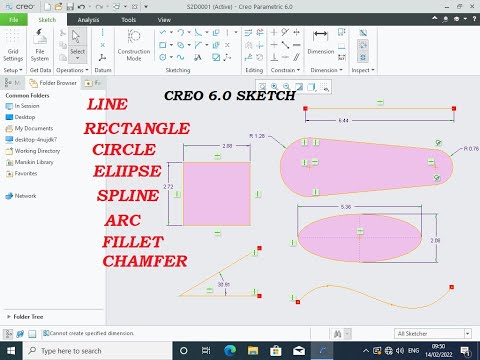Open the Circle tool dropdown arrow
This screenshot has height=360, width=480.
(171, 57)
